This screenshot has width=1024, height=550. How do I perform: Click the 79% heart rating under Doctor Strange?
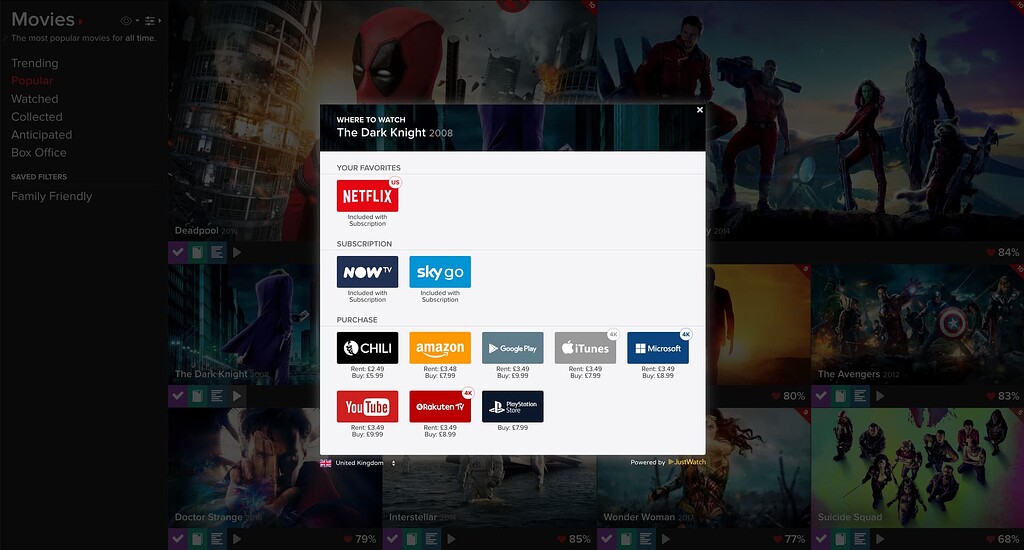[x=359, y=539]
